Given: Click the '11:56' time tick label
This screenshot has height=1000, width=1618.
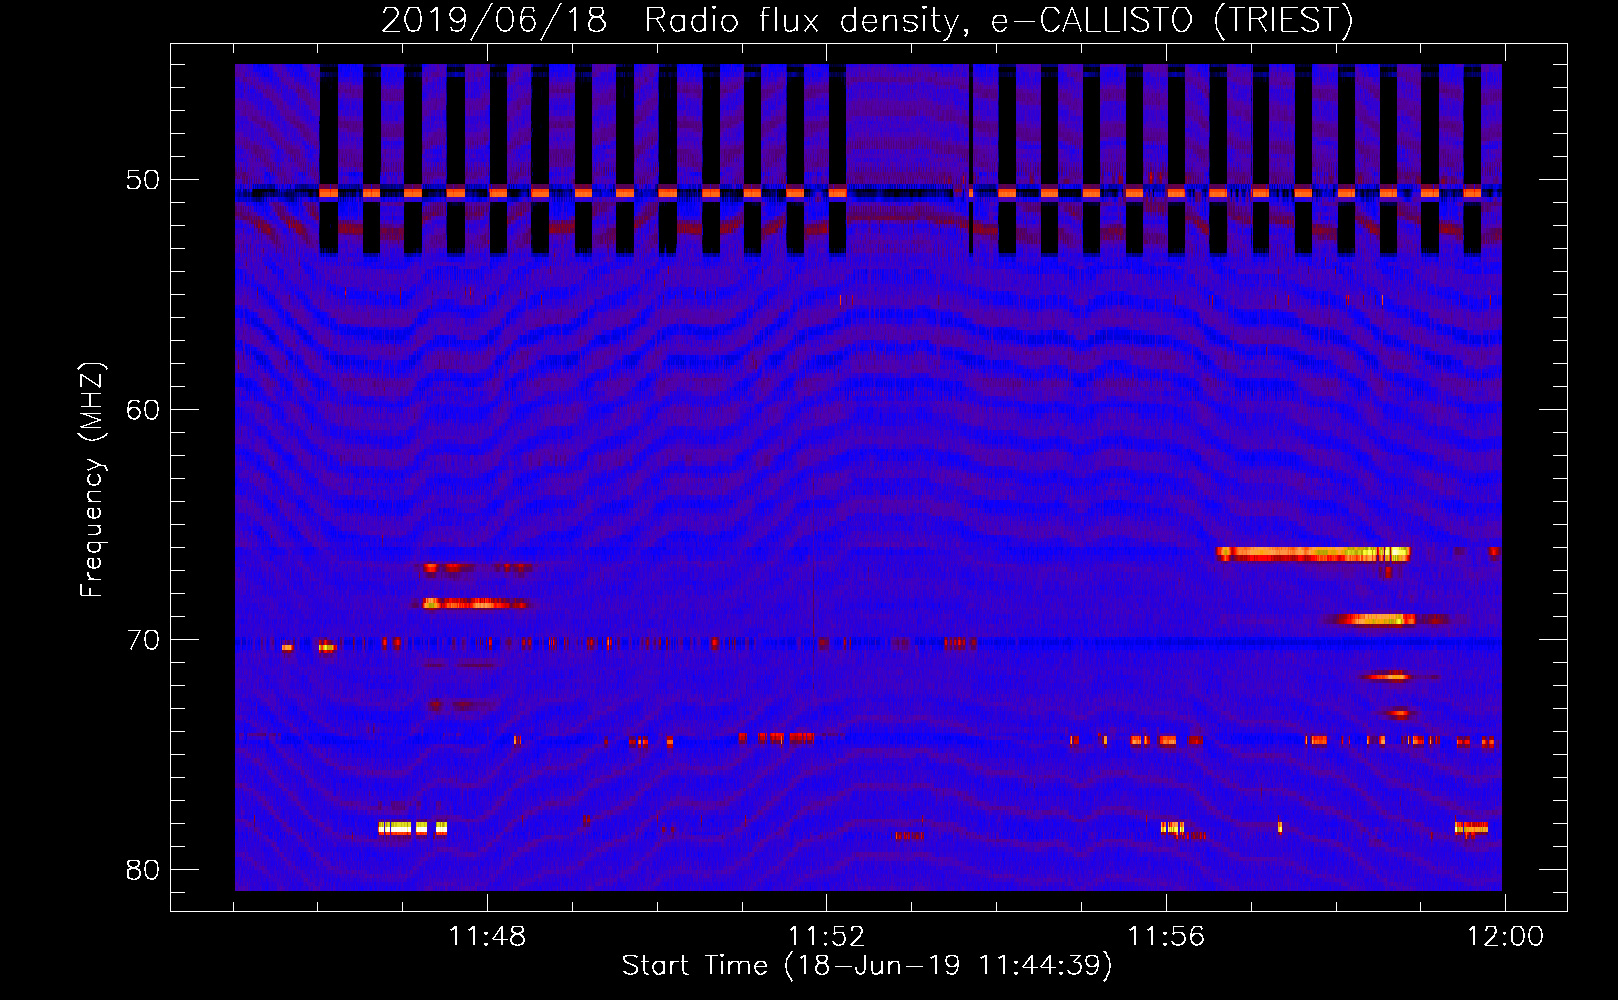Looking at the screenshot, I should (x=1166, y=937).
